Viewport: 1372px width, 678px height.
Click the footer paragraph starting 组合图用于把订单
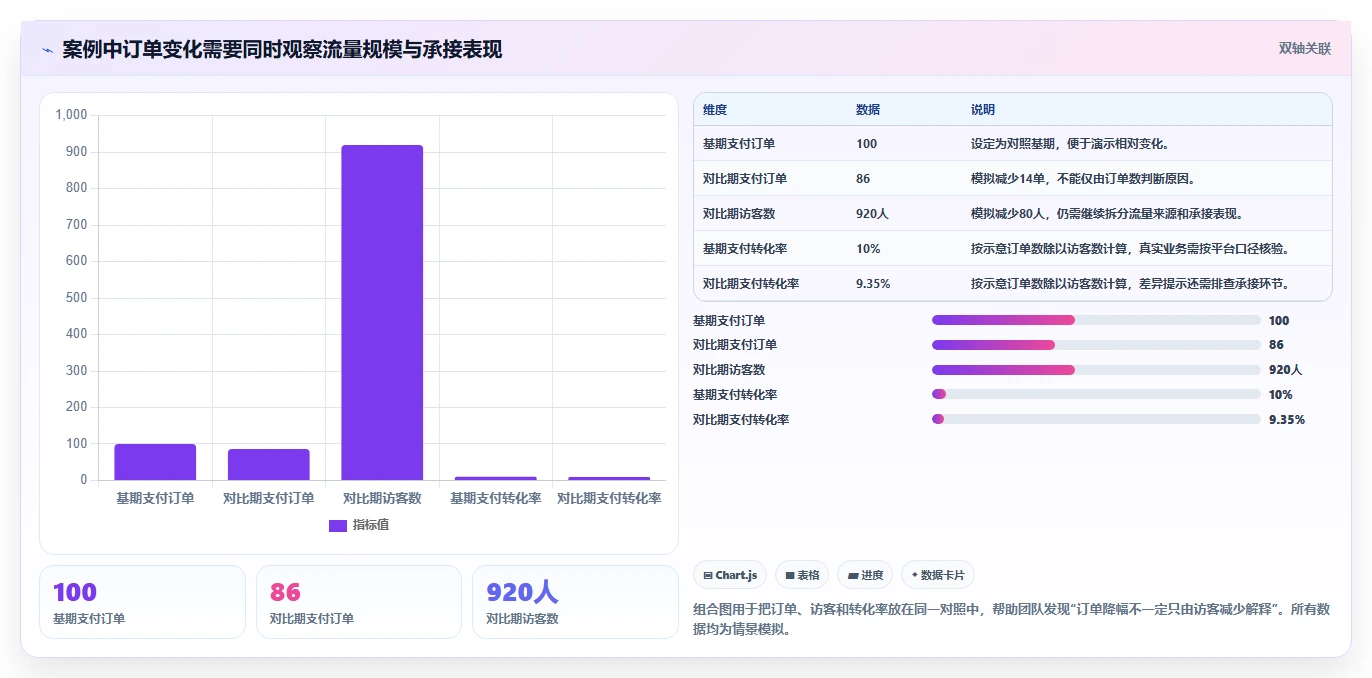pos(1012,619)
